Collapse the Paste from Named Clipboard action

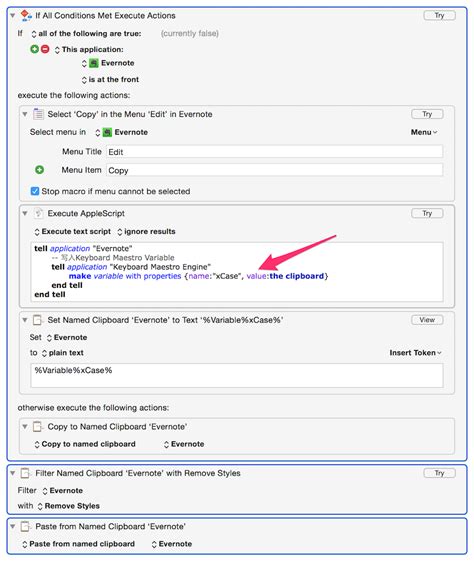(13, 527)
